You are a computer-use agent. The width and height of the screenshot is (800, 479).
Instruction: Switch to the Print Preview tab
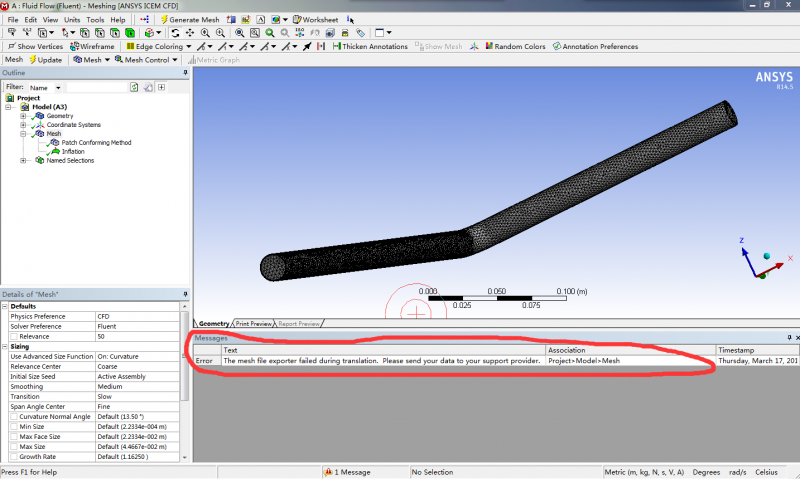click(253, 323)
